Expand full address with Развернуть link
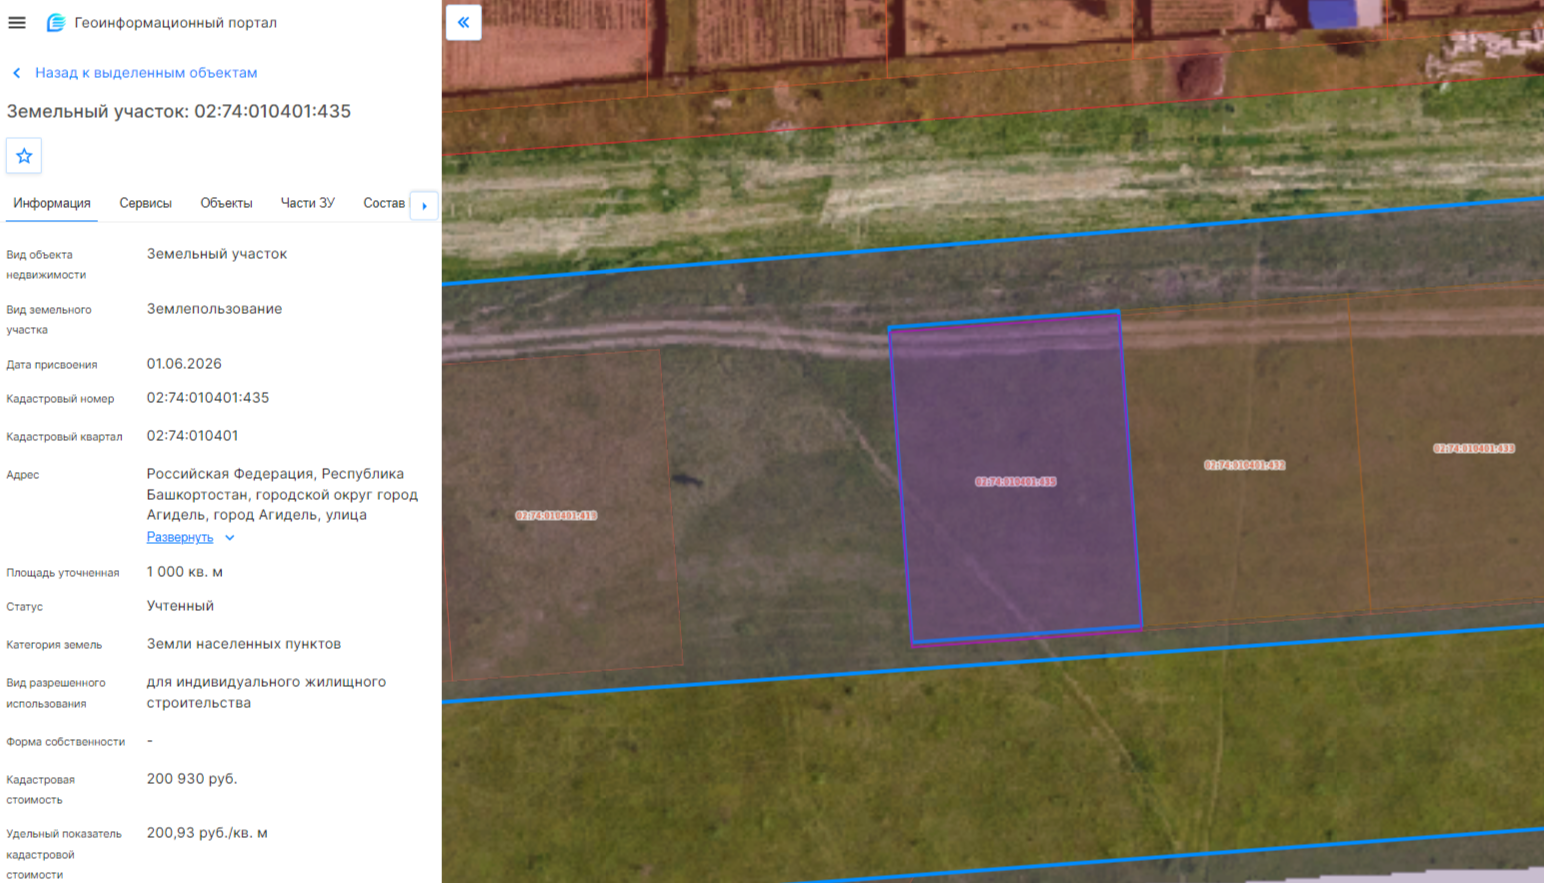Image resolution: width=1544 pixels, height=883 pixels. (180, 537)
